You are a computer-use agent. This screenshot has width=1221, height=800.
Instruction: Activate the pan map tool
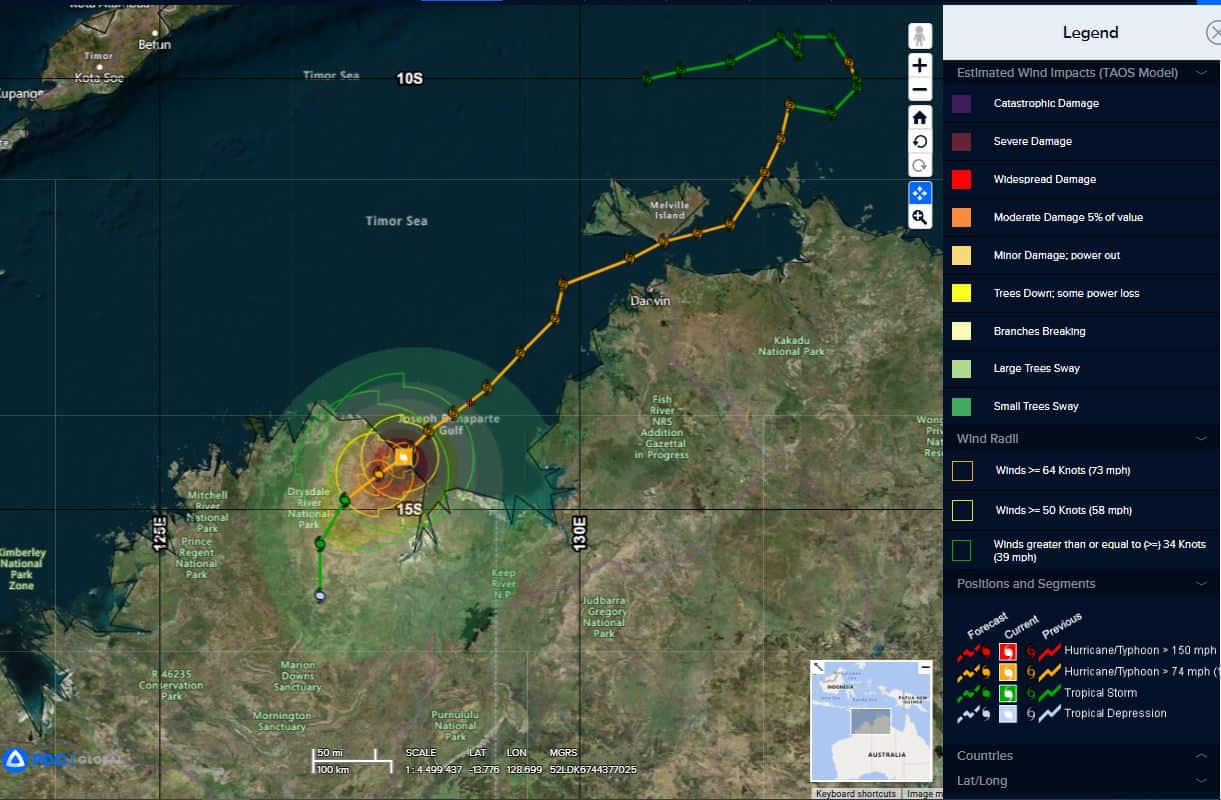(x=920, y=192)
